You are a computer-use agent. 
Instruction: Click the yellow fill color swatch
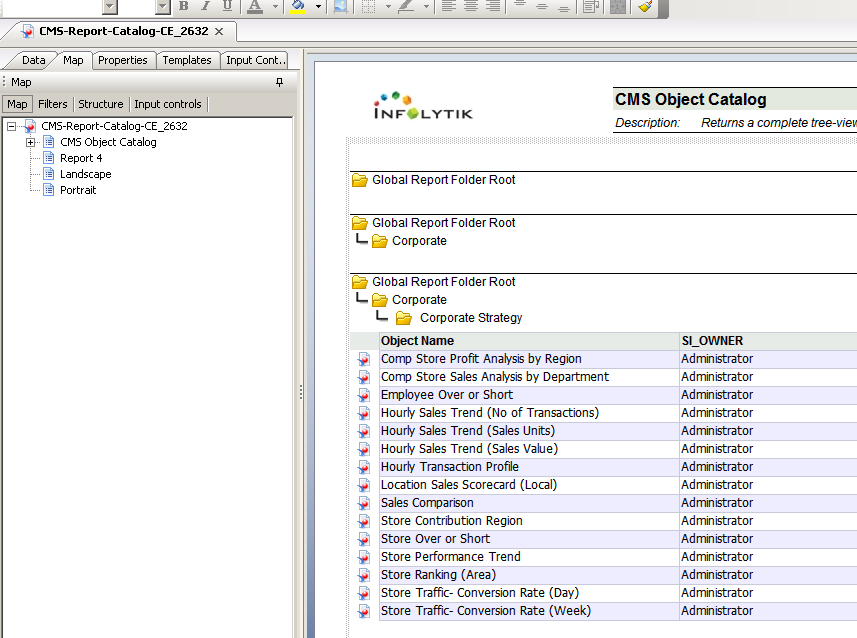point(298,12)
